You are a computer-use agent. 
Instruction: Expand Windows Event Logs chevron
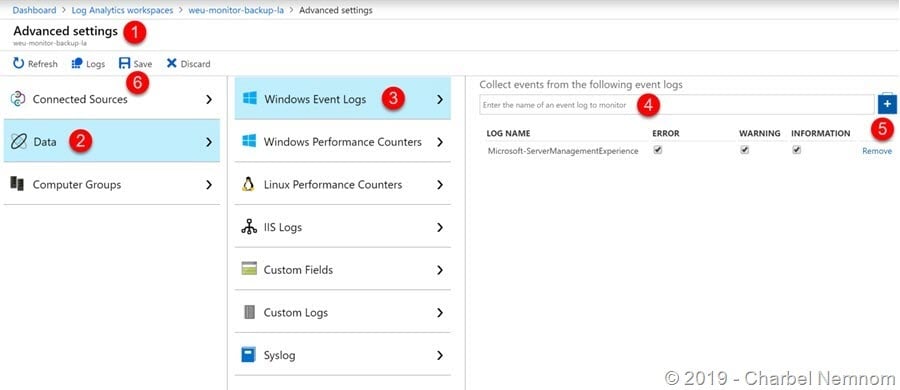(440, 99)
